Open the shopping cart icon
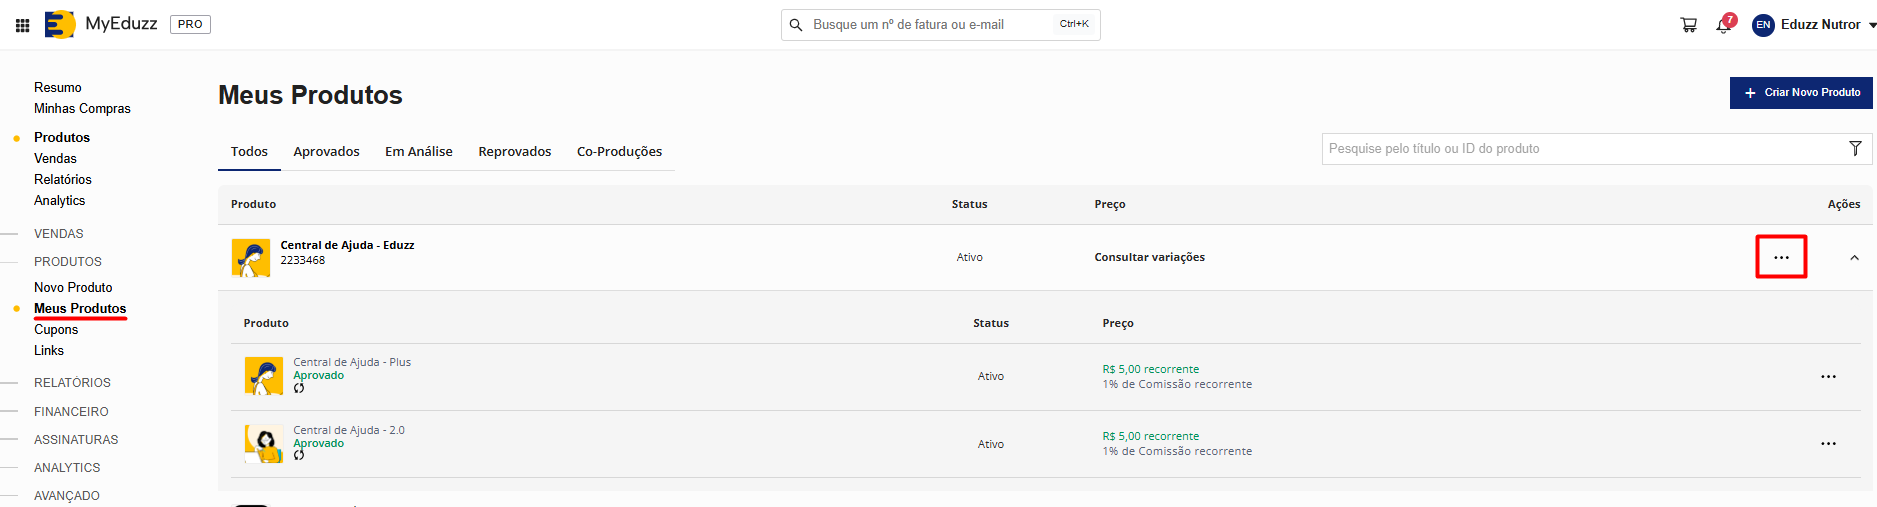 coord(1688,25)
